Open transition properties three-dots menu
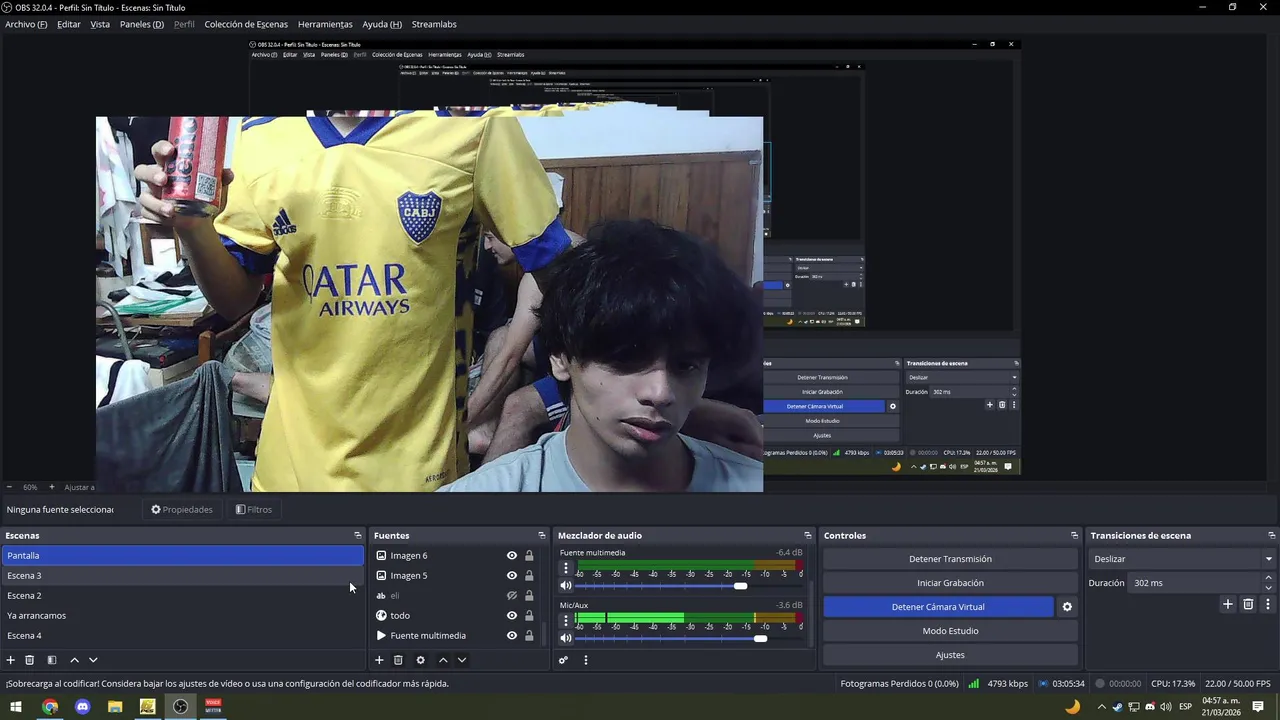Image resolution: width=1280 pixels, height=720 pixels. pos(1268,604)
